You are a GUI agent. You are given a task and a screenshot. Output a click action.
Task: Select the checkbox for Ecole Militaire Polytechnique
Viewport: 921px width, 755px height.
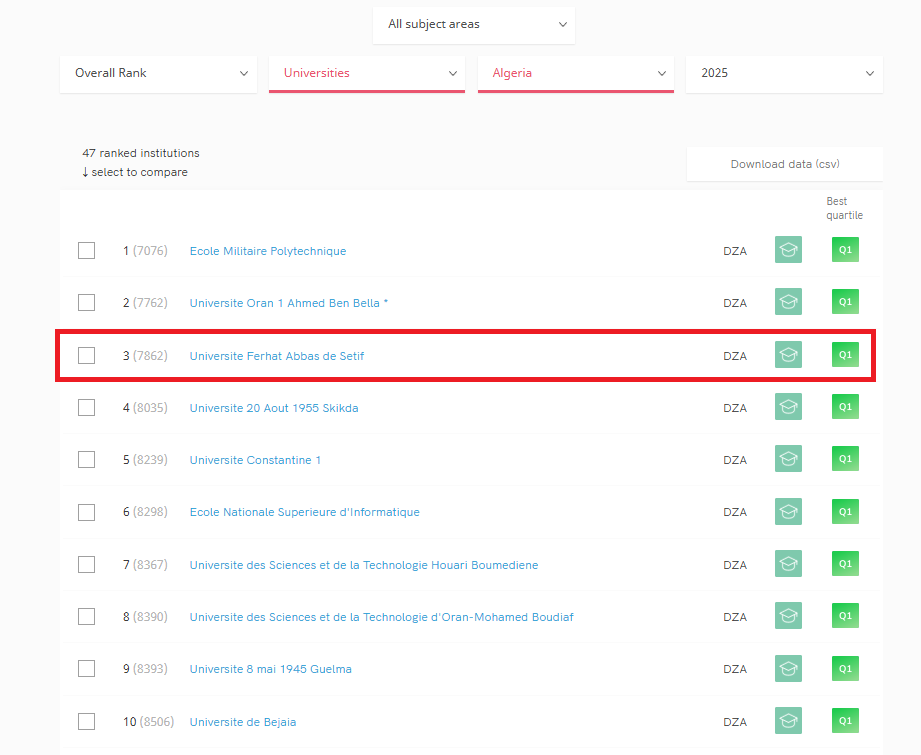[x=86, y=250]
